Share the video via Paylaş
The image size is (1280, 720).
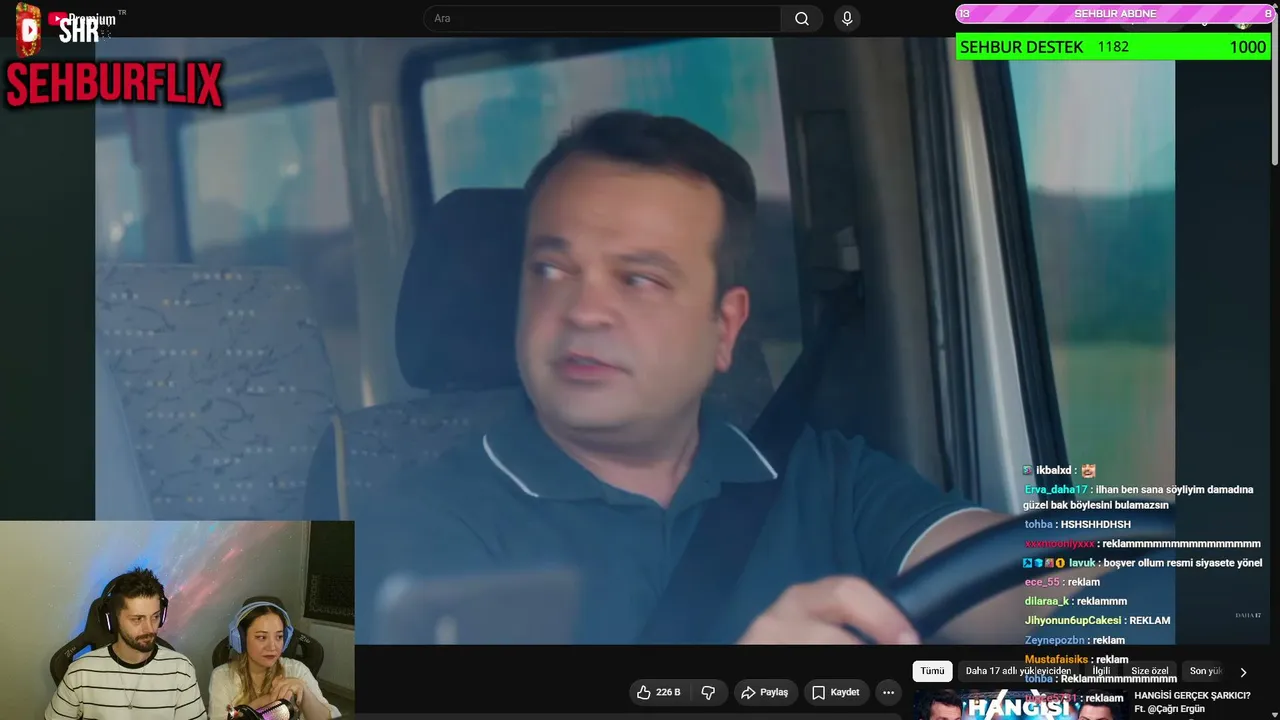click(764, 692)
